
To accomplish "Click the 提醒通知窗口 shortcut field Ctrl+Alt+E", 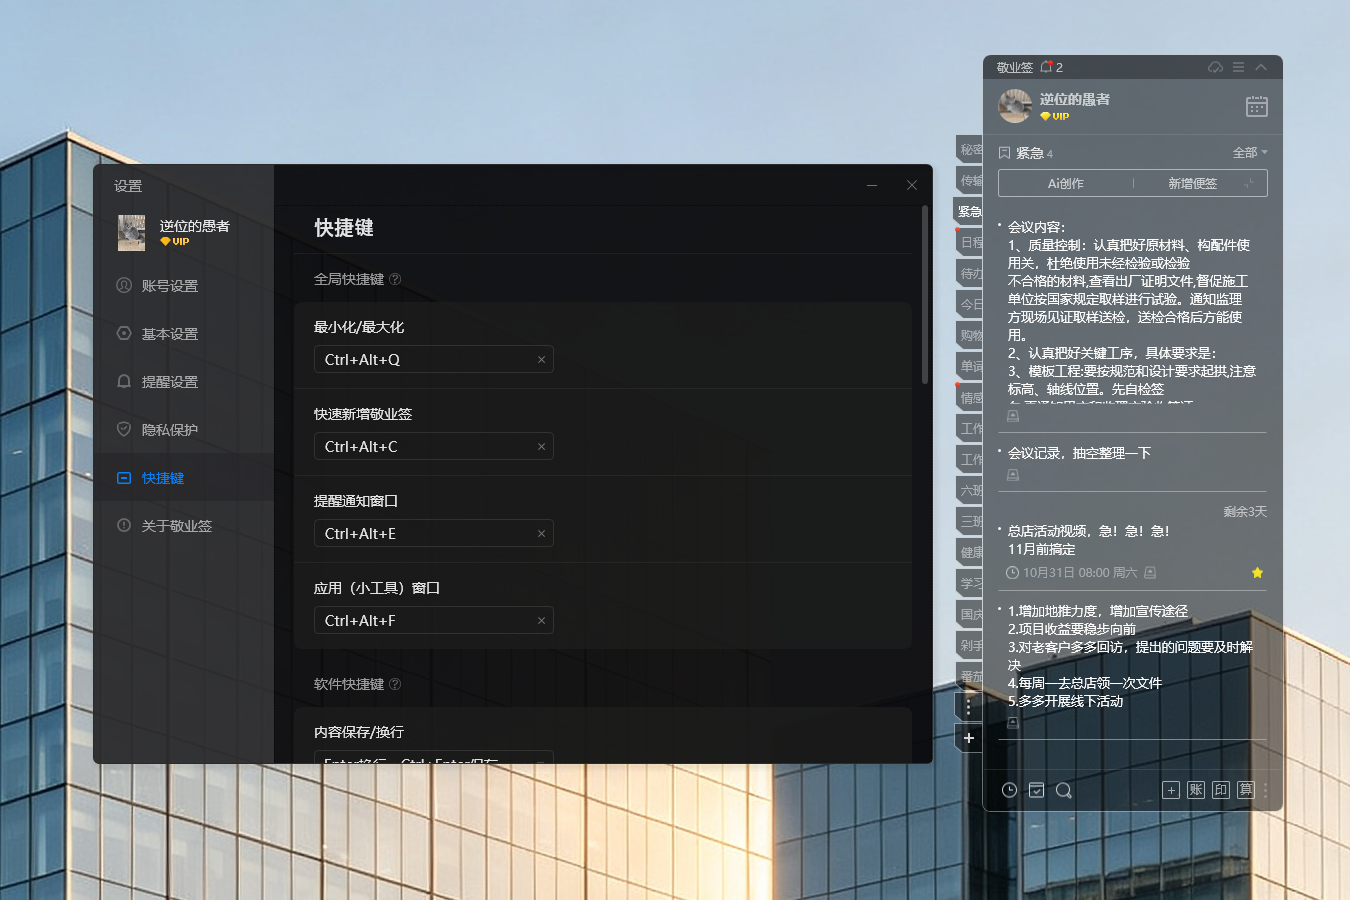I will [x=434, y=534].
